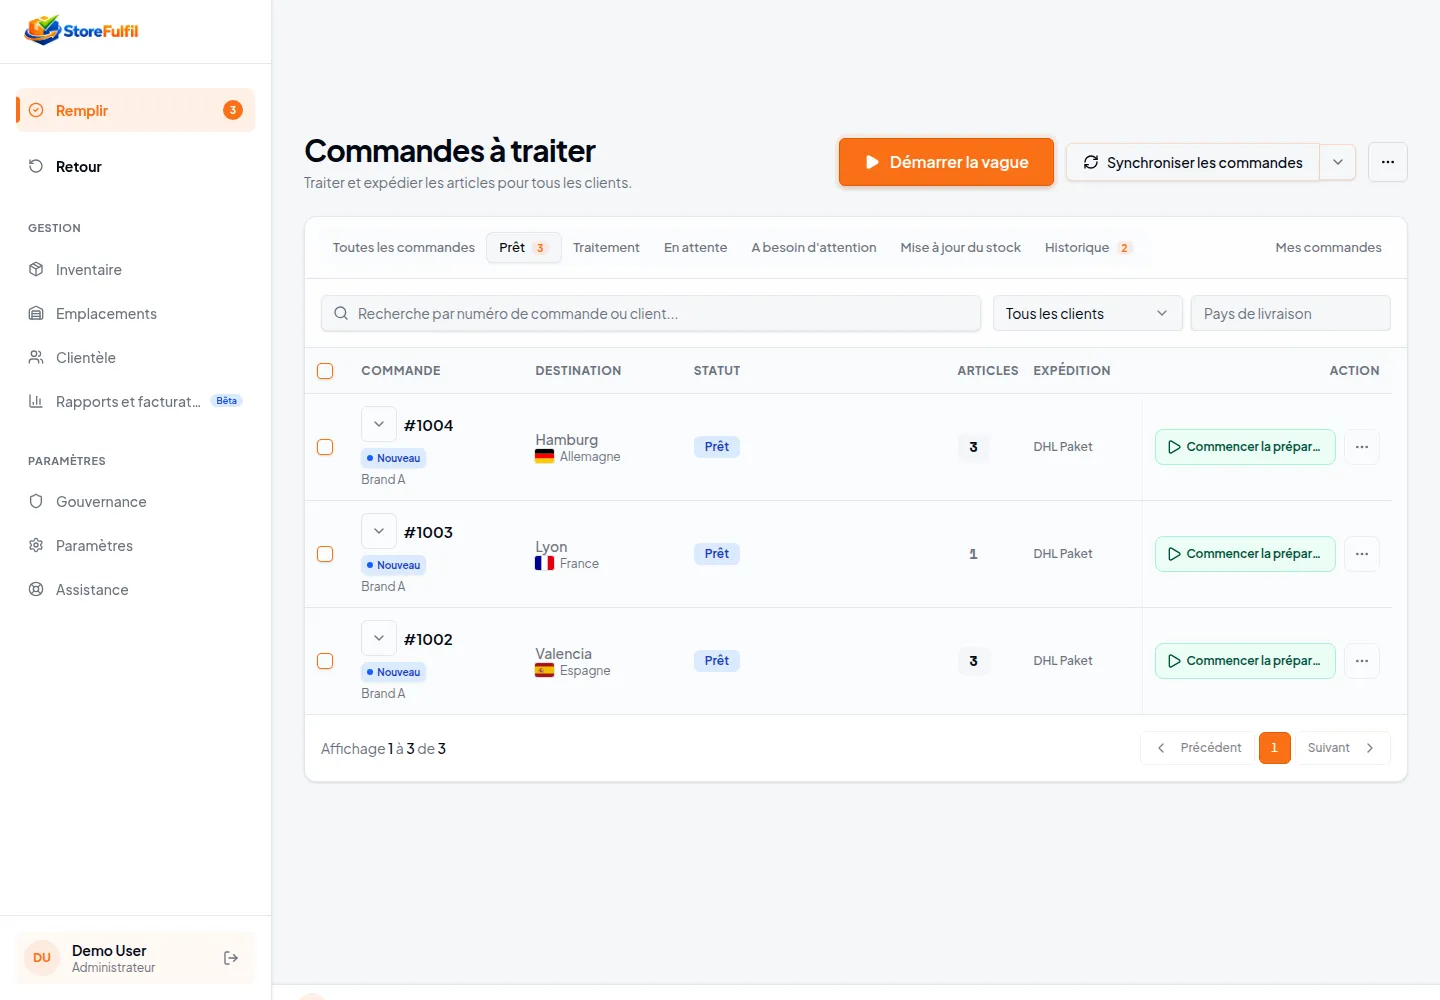Open the Historique tab

point(1089,247)
